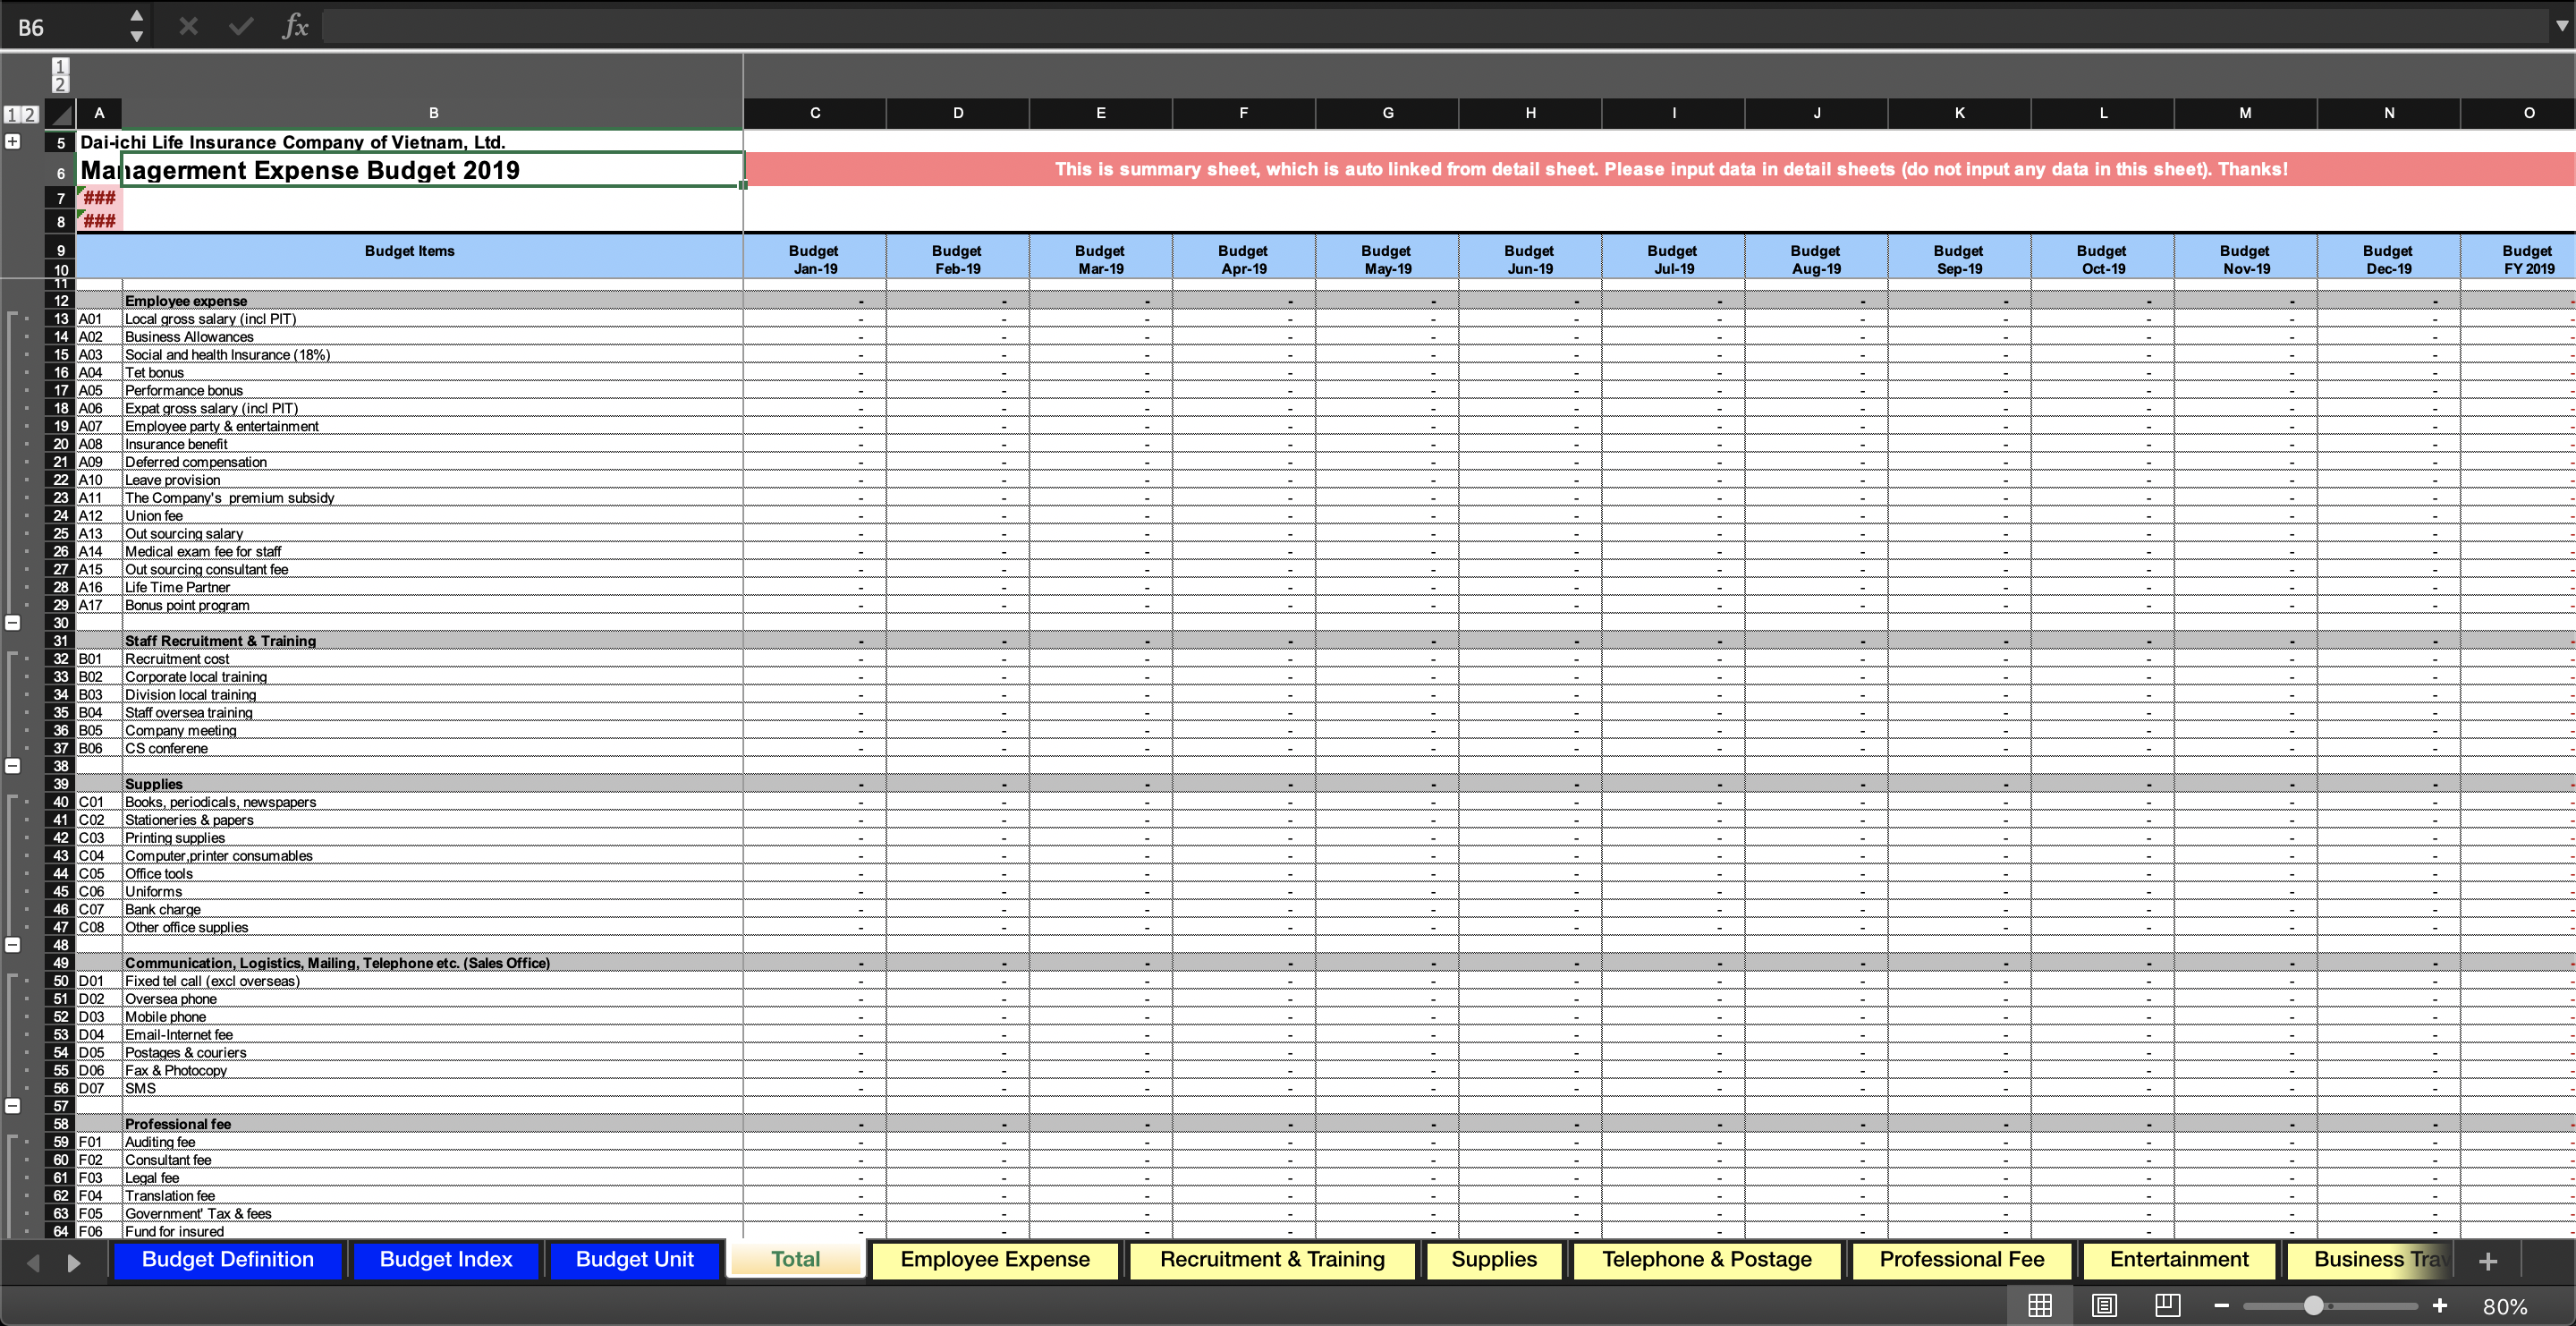Switch to Budget Definition sheet tab
The width and height of the screenshot is (2576, 1326).
228,1260
